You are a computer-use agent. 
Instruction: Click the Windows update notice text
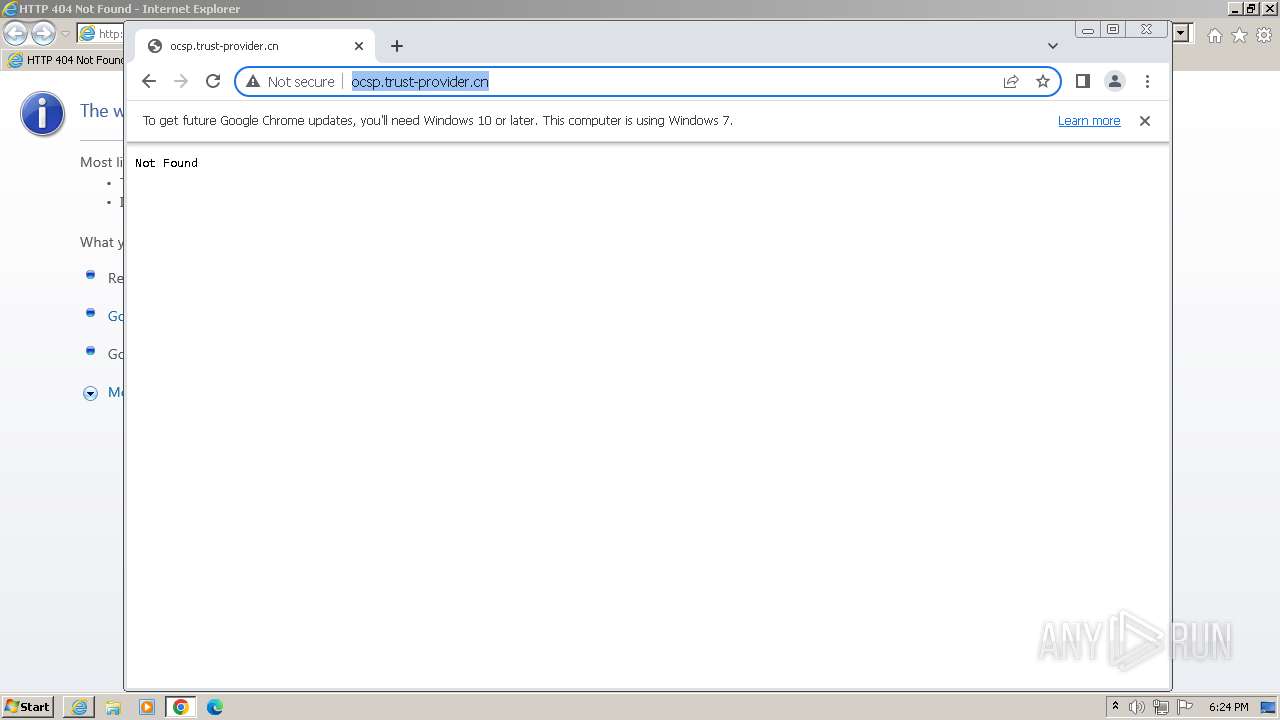(437, 121)
